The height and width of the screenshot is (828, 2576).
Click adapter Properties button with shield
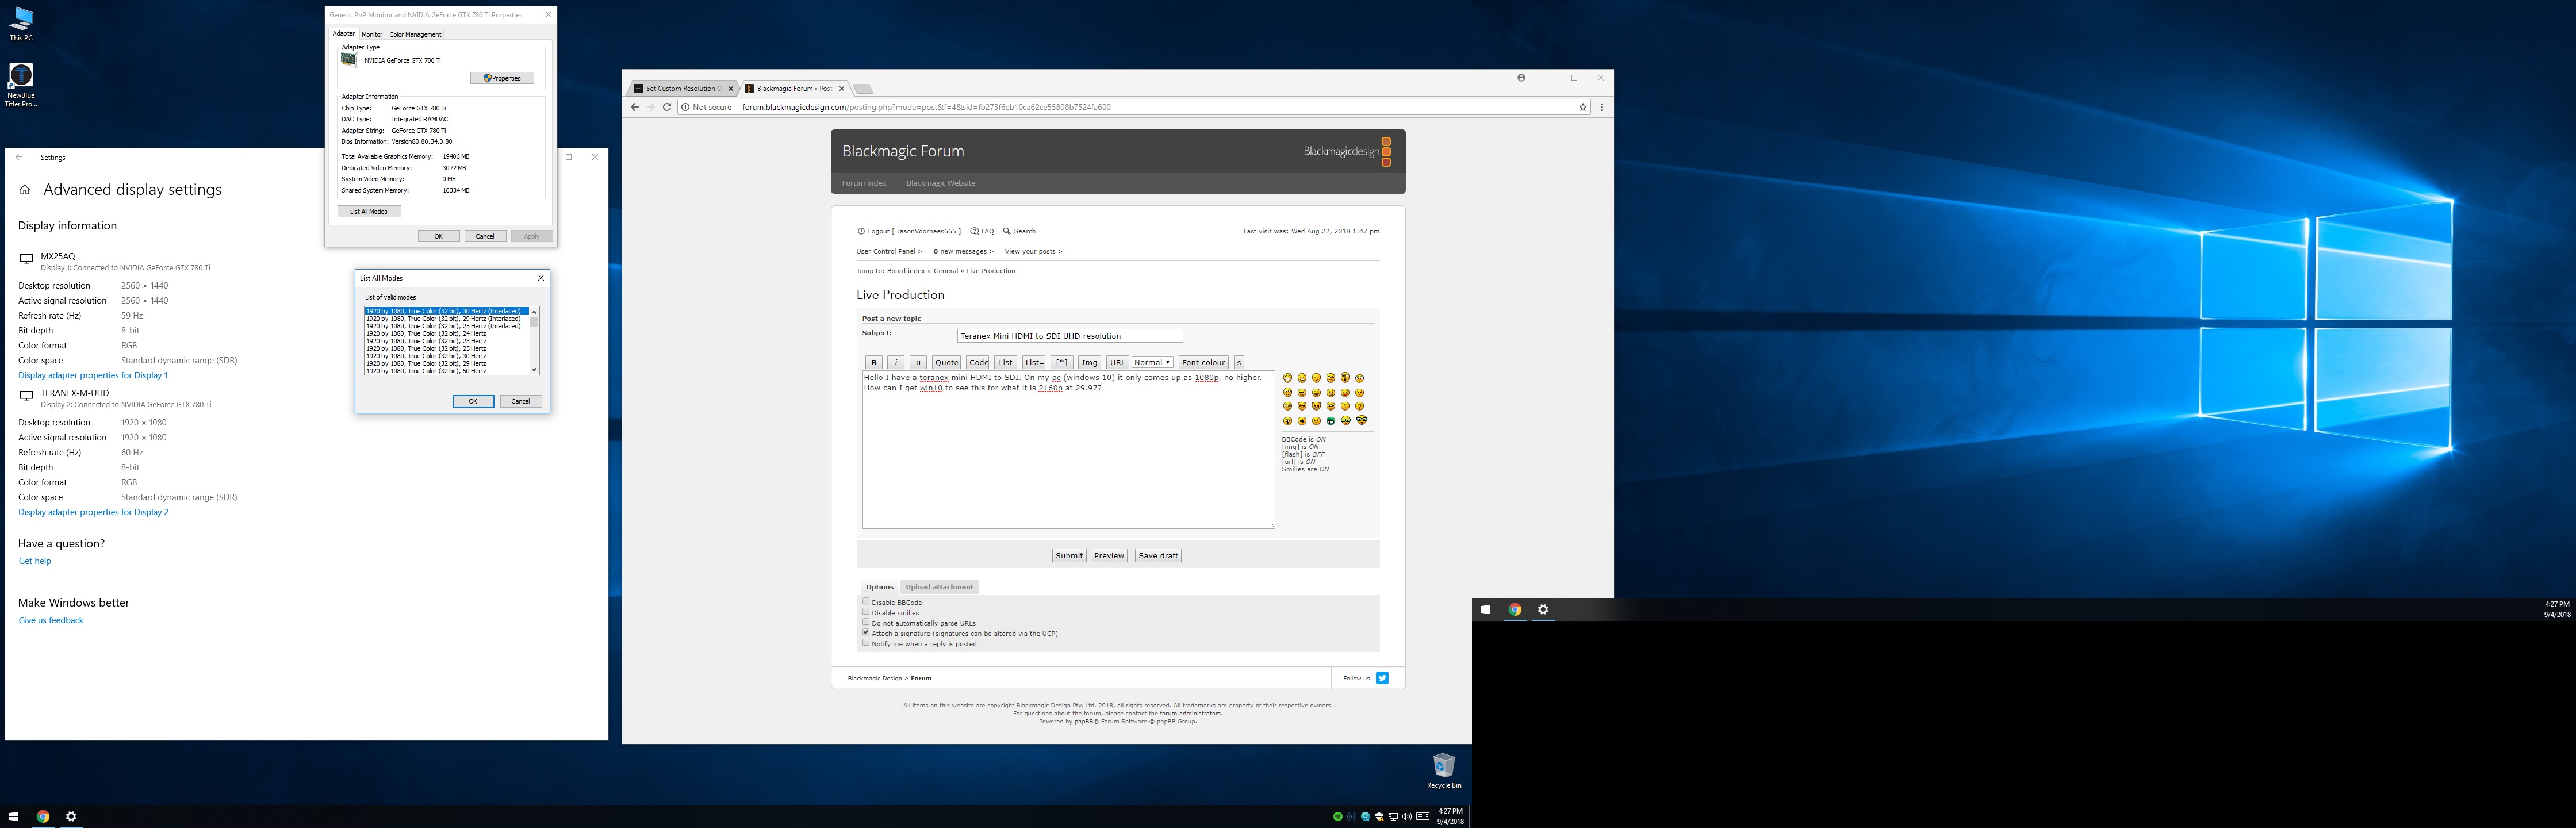point(502,78)
